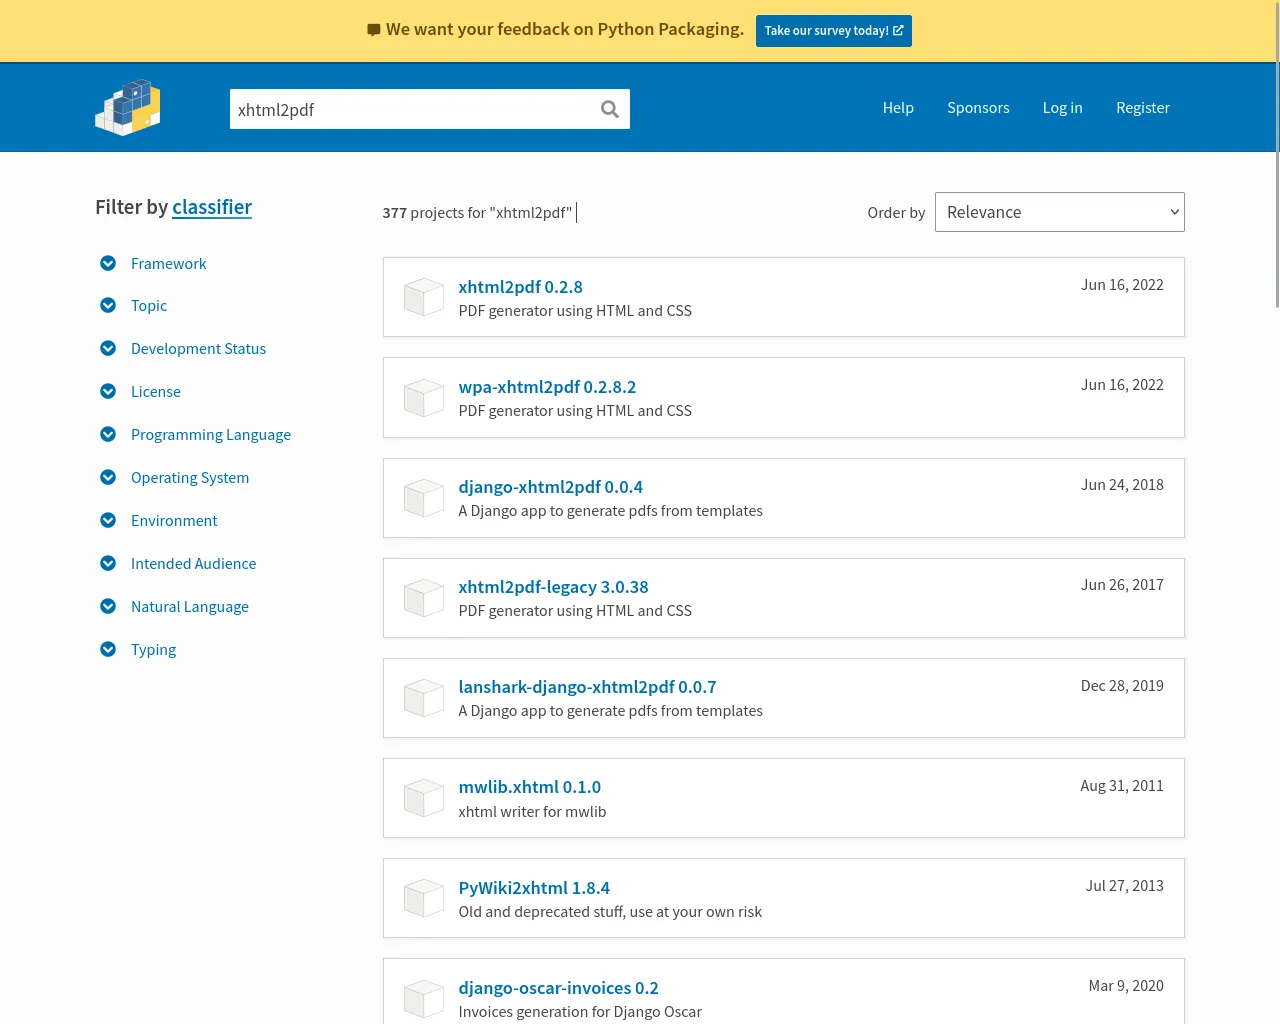The width and height of the screenshot is (1280, 1024).
Task: Click the search field containing xhtml2pdf
Action: pos(410,109)
